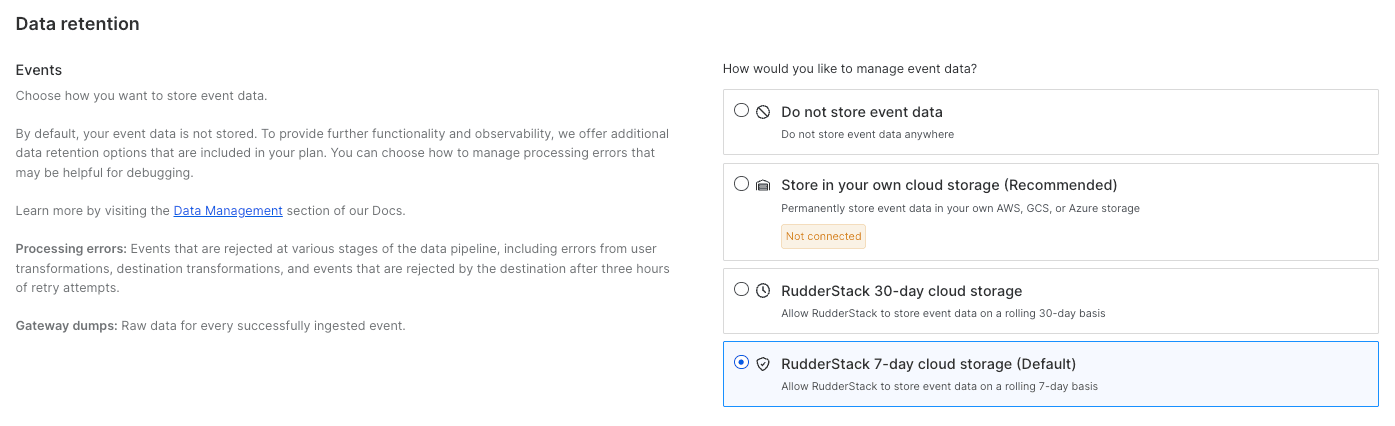Screen dimensions: 1395x426
Task: Click the 'Do not store event data' title
Action: pyautogui.click(x=861, y=112)
